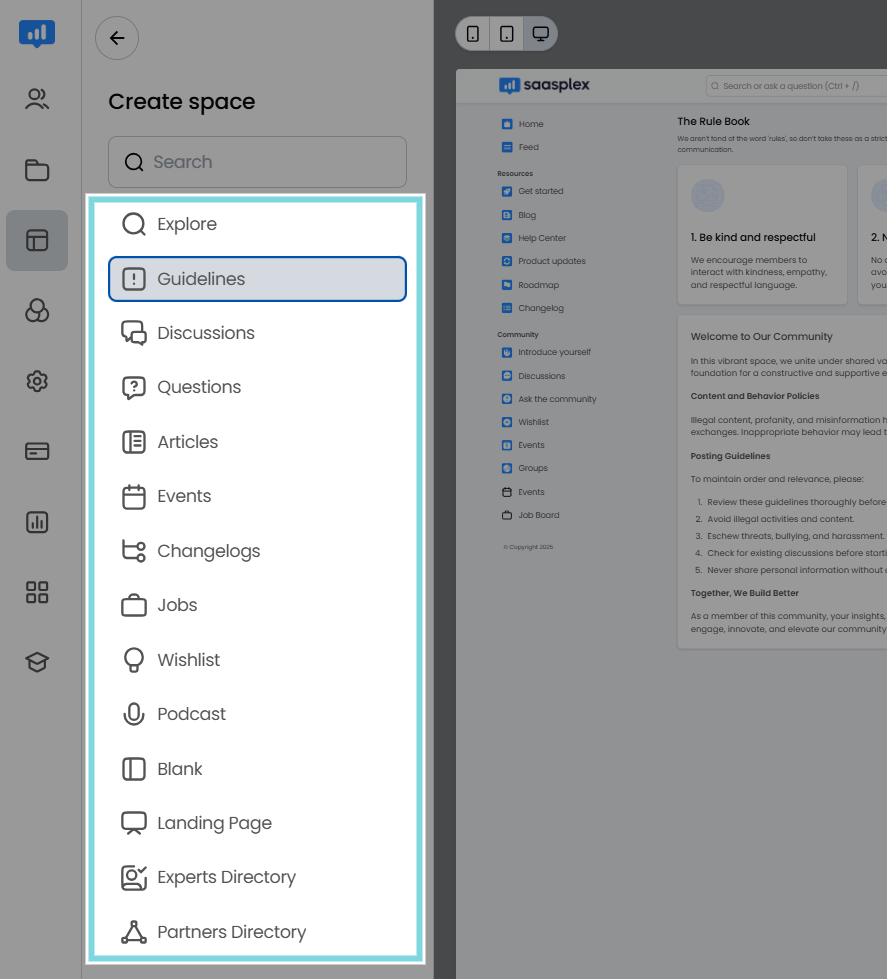
Task: Open the graduation cap icon in the sidebar
Action: [x=37, y=662]
